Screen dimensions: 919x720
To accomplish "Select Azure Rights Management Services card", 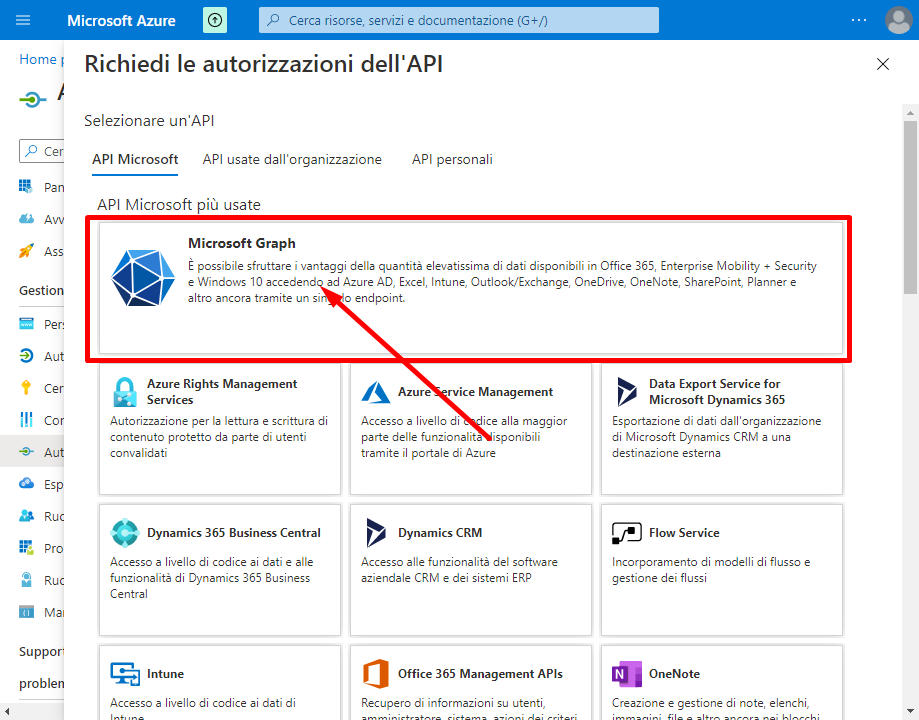I will (x=220, y=429).
